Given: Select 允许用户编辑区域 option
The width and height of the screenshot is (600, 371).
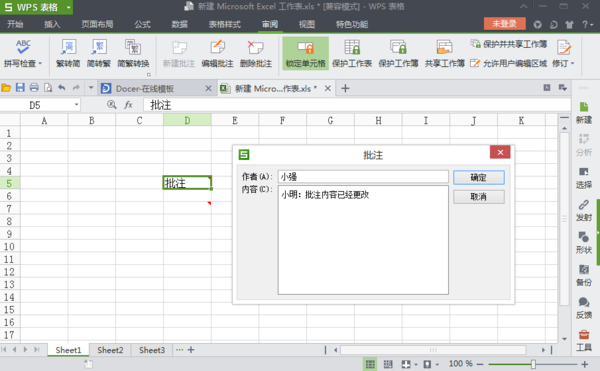Looking at the screenshot, I should (x=509, y=63).
